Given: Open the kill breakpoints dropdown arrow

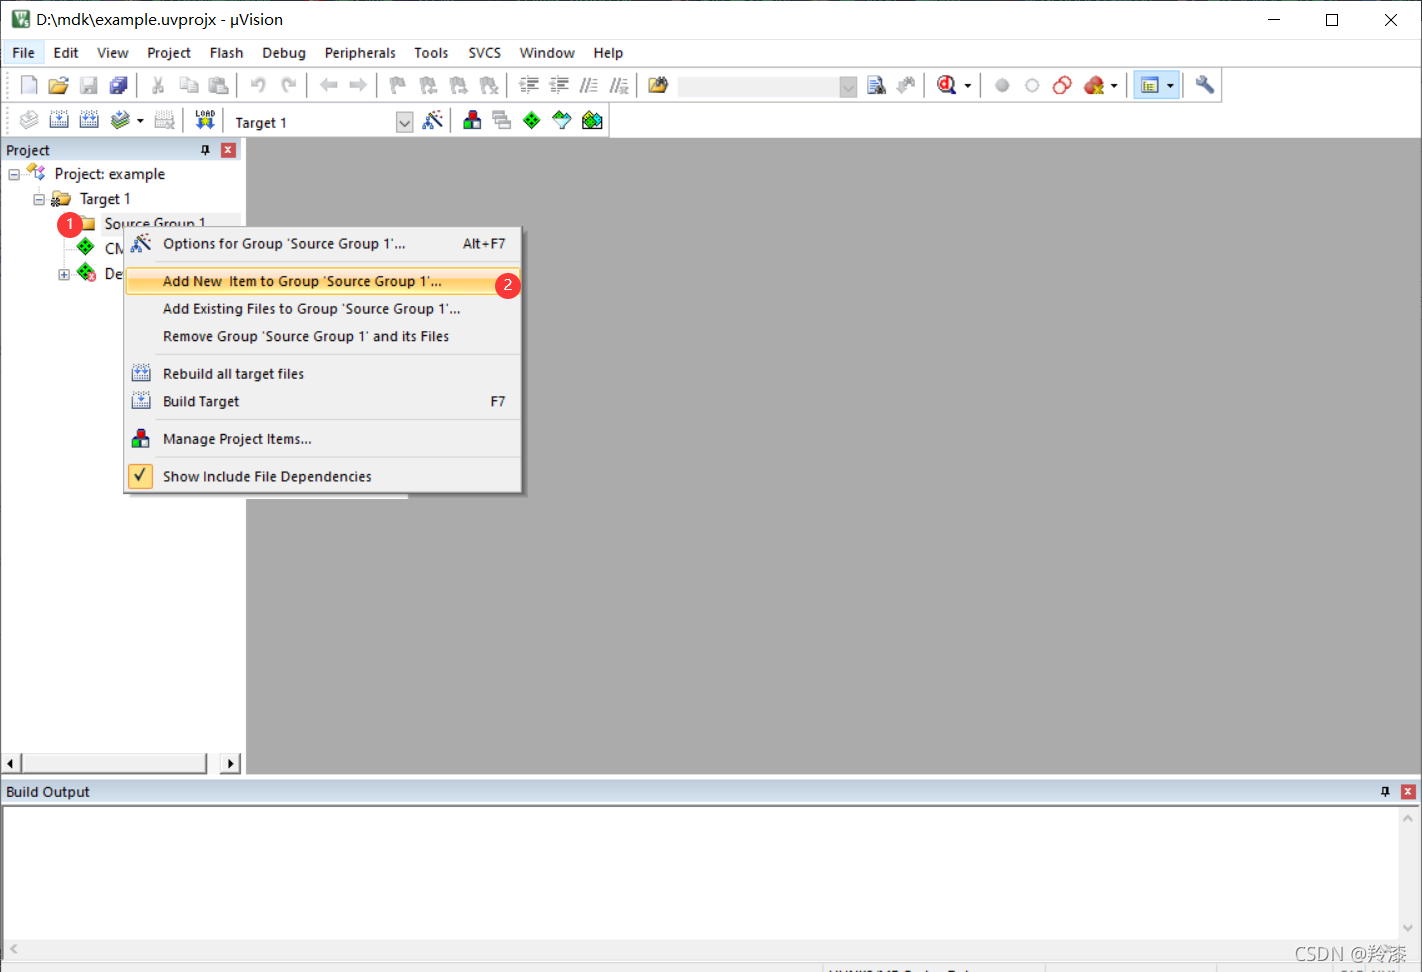Looking at the screenshot, I should (1114, 86).
